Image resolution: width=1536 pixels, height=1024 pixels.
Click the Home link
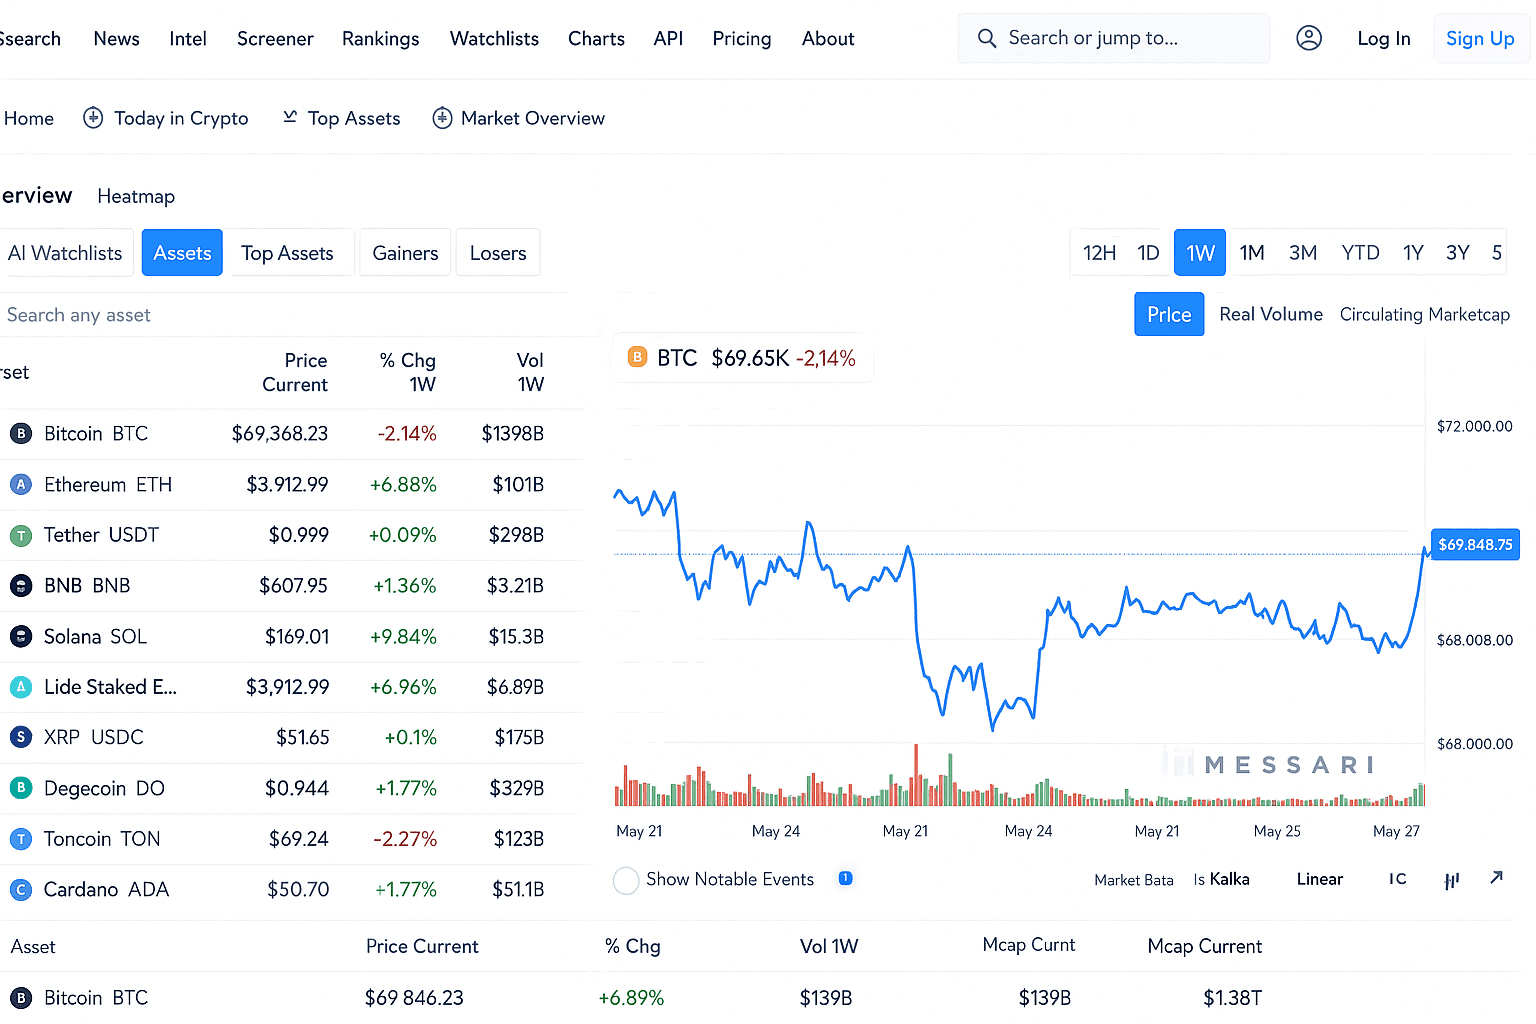(29, 118)
